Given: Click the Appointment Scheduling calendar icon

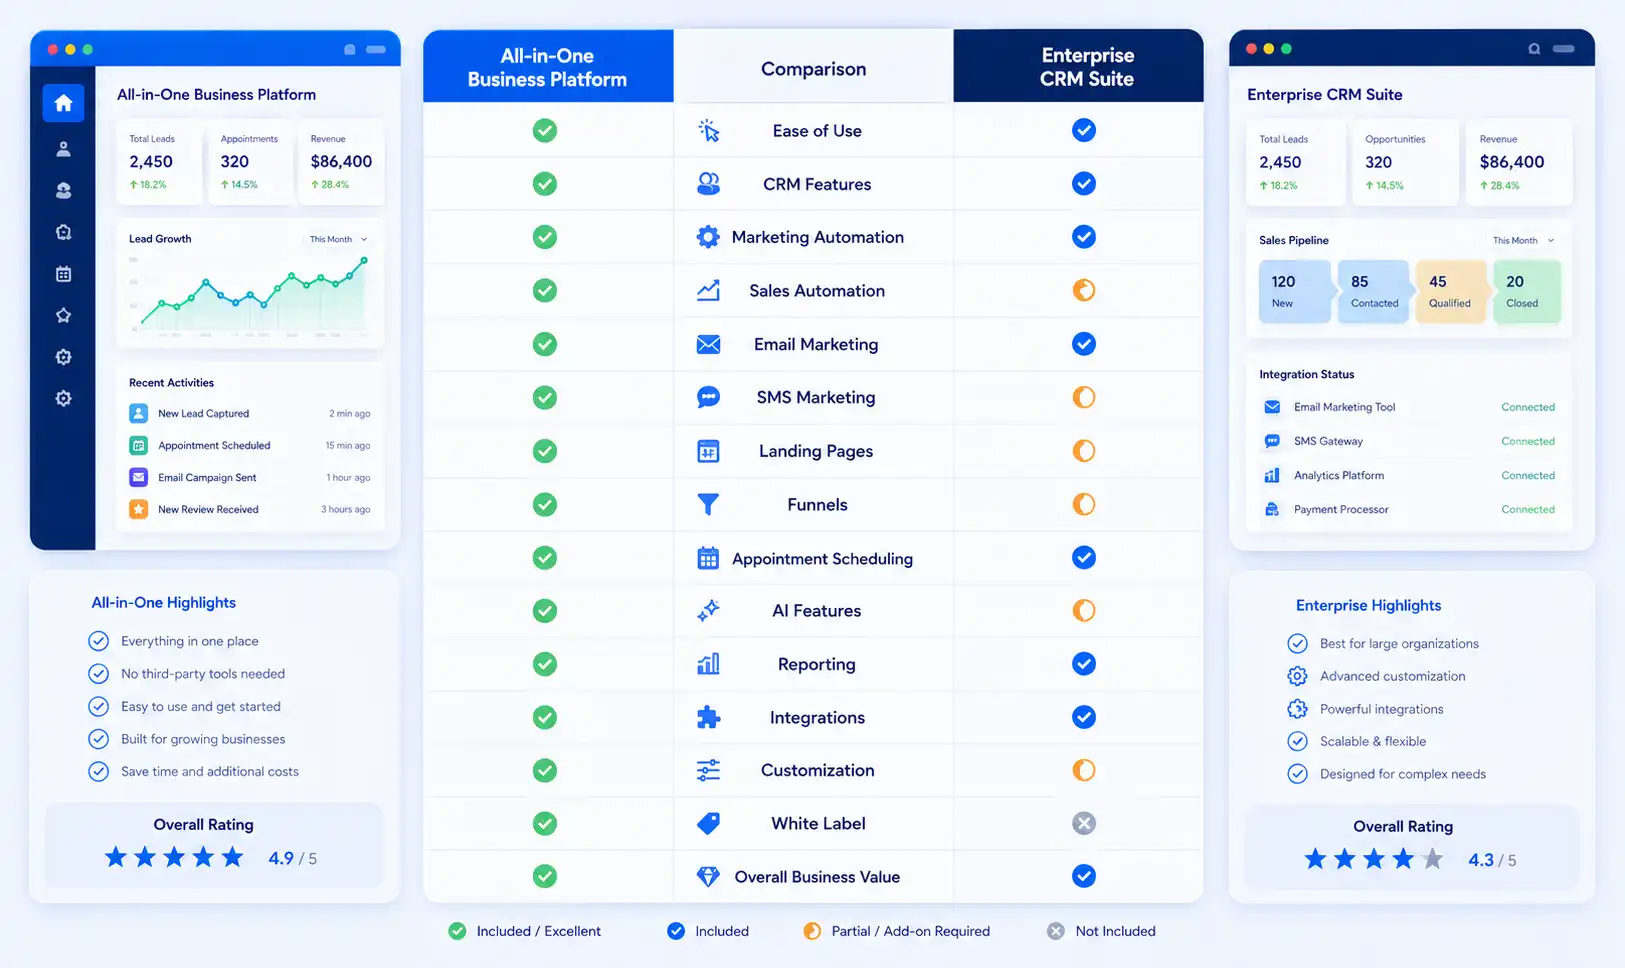Looking at the screenshot, I should coord(708,558).
